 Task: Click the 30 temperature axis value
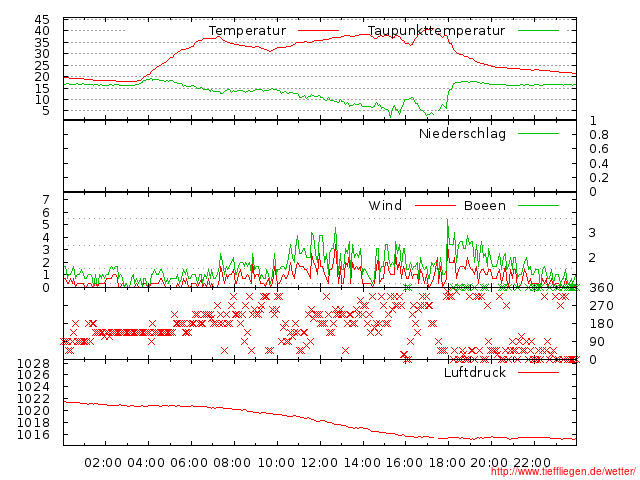point(42,54)
